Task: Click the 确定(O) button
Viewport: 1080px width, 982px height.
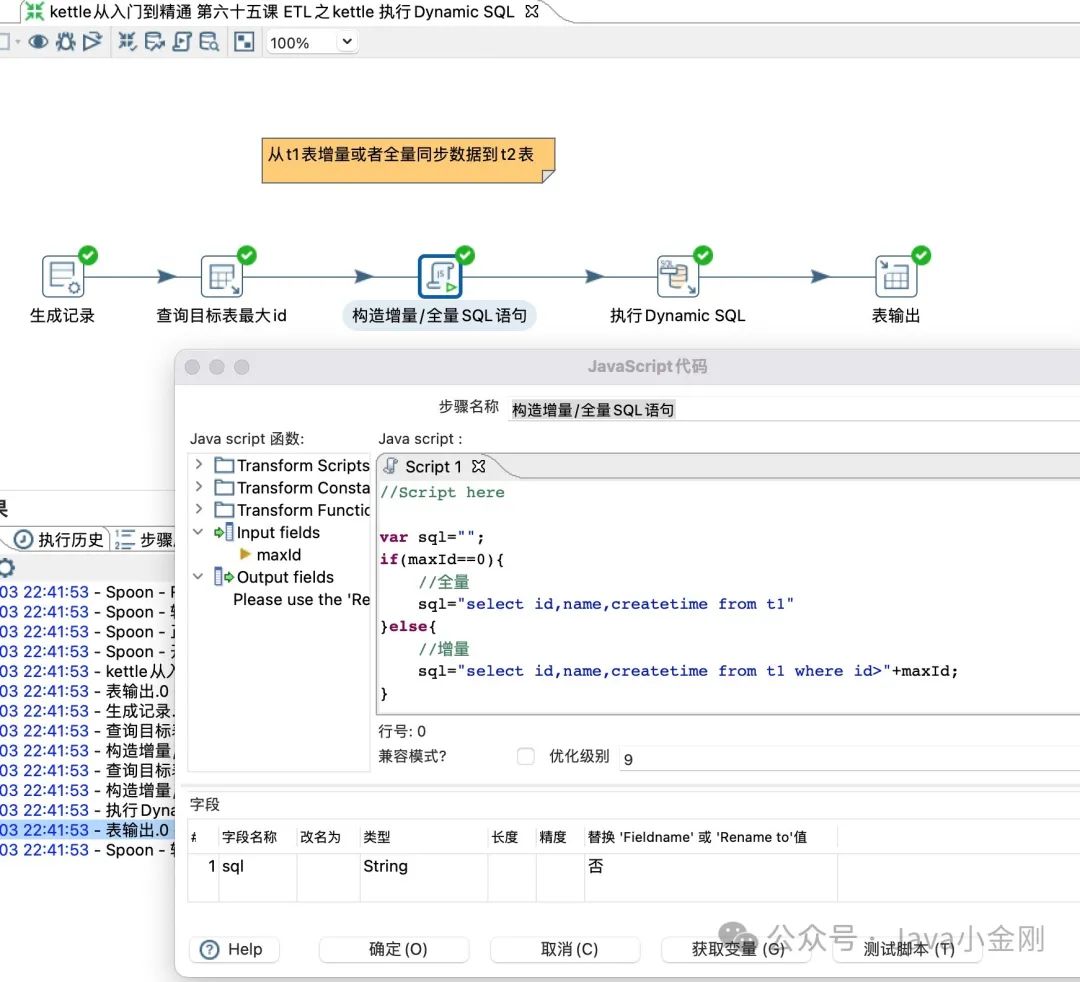Action: 397,949
